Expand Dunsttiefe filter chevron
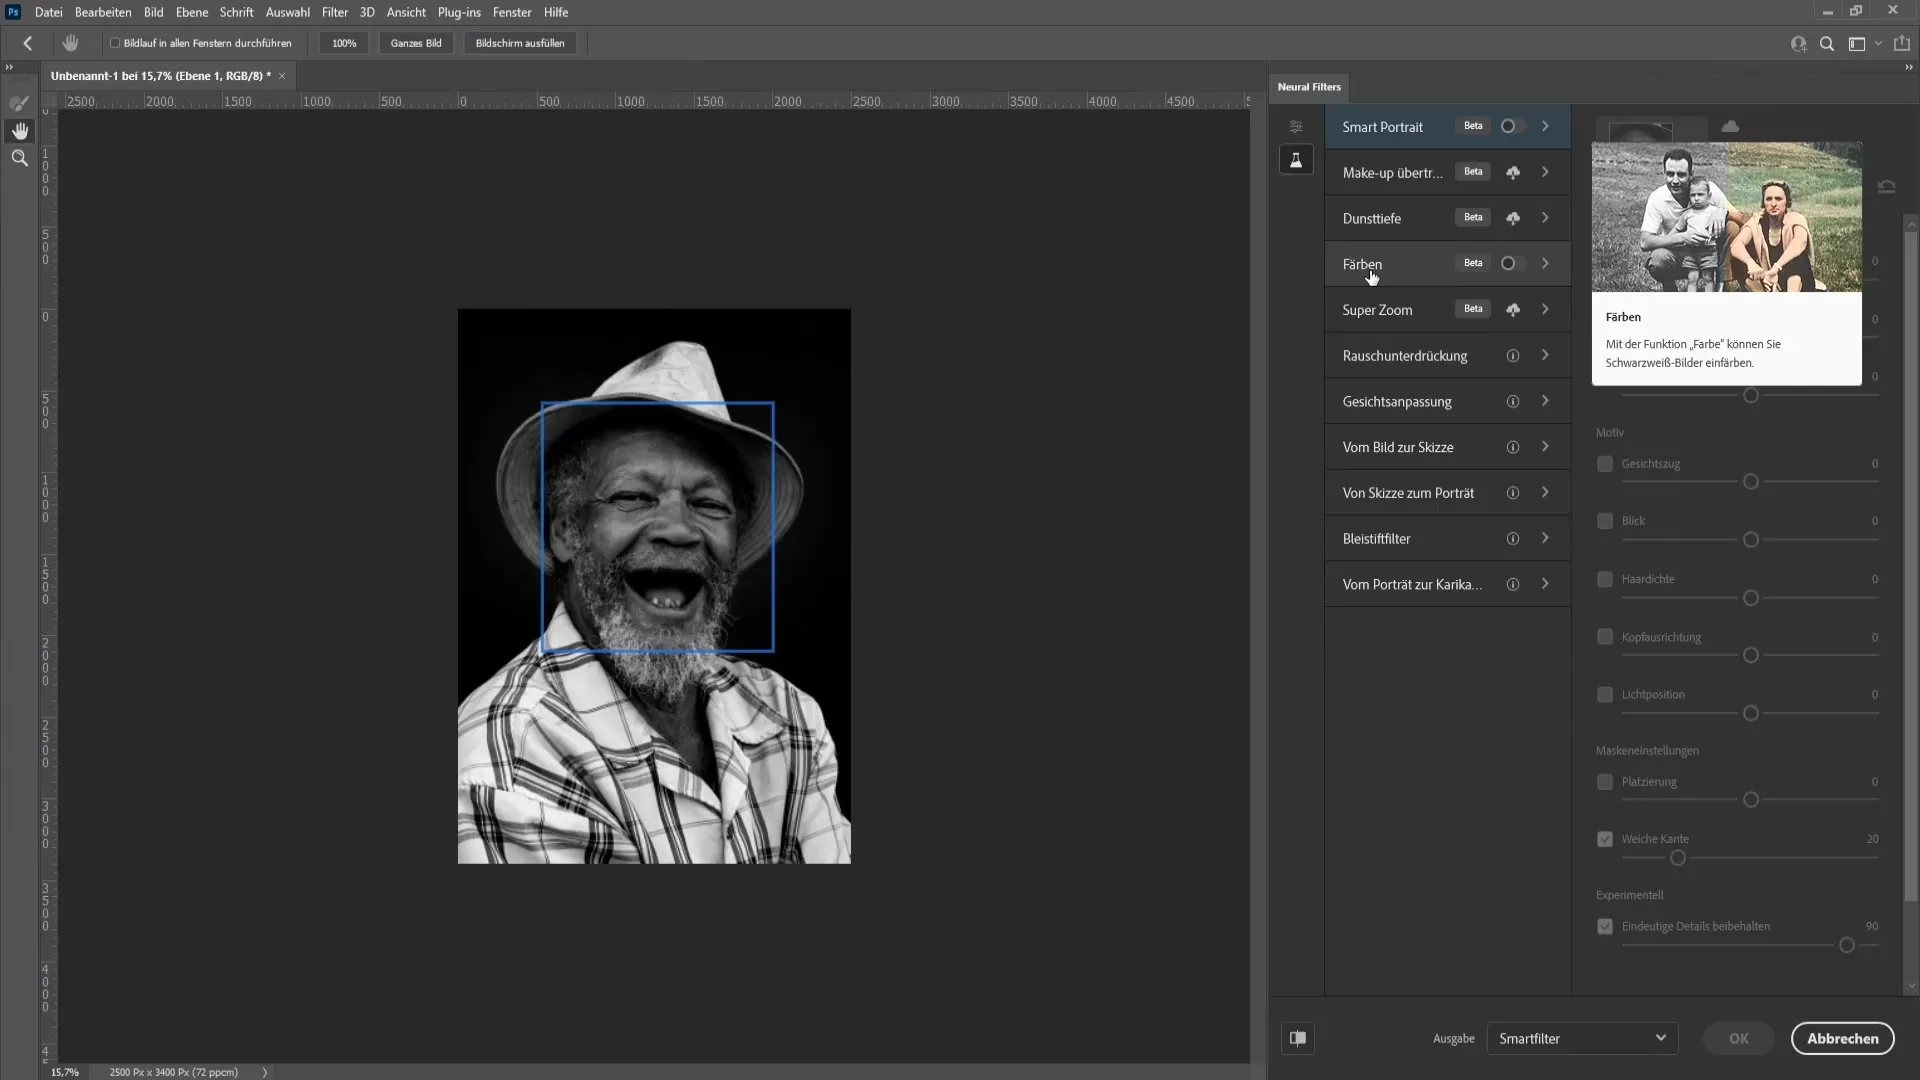 1546,218
